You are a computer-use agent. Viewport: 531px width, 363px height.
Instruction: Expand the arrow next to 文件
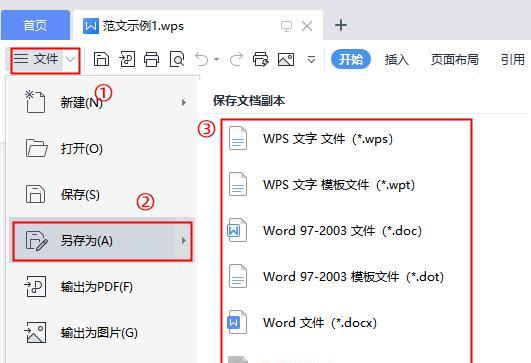70,60
